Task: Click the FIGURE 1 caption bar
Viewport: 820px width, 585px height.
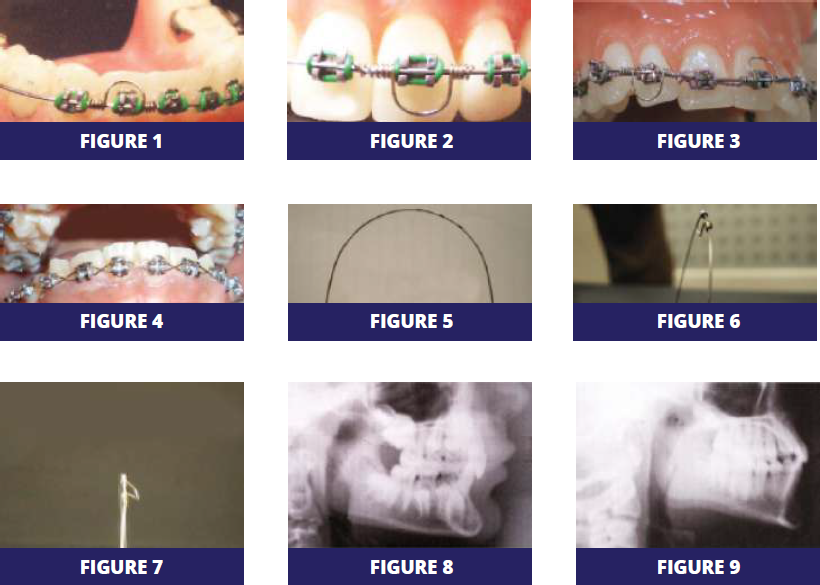Action: 122,141
